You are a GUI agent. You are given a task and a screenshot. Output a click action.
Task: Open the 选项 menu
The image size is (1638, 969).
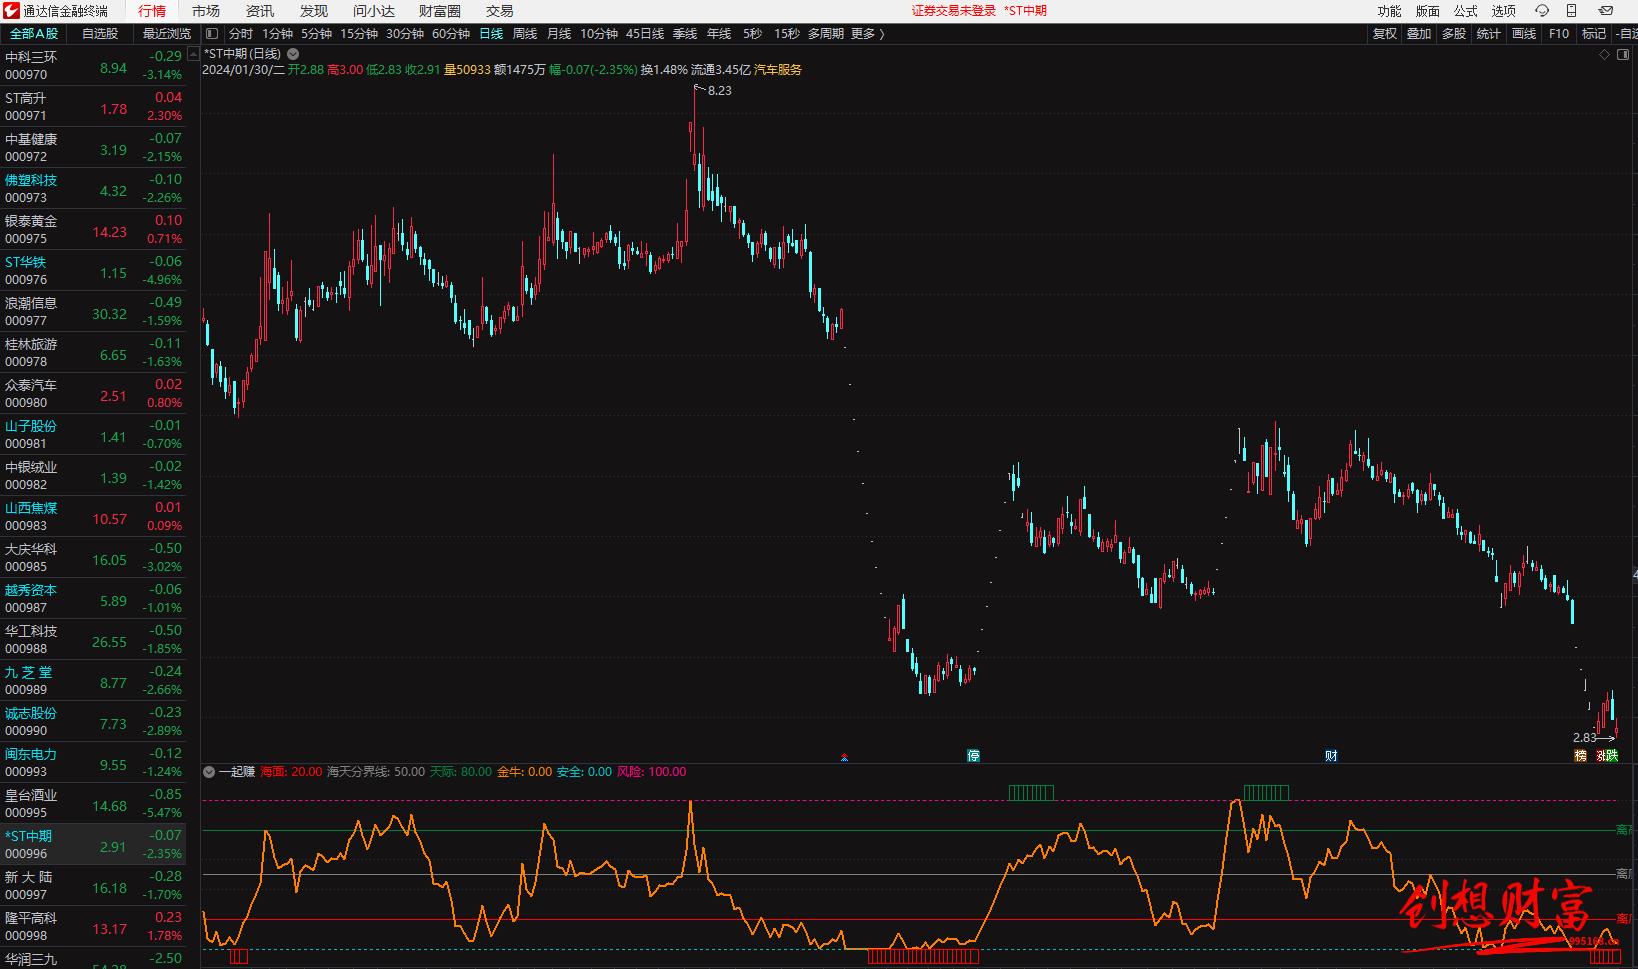pyautogui.click(x=1503, y=11)
